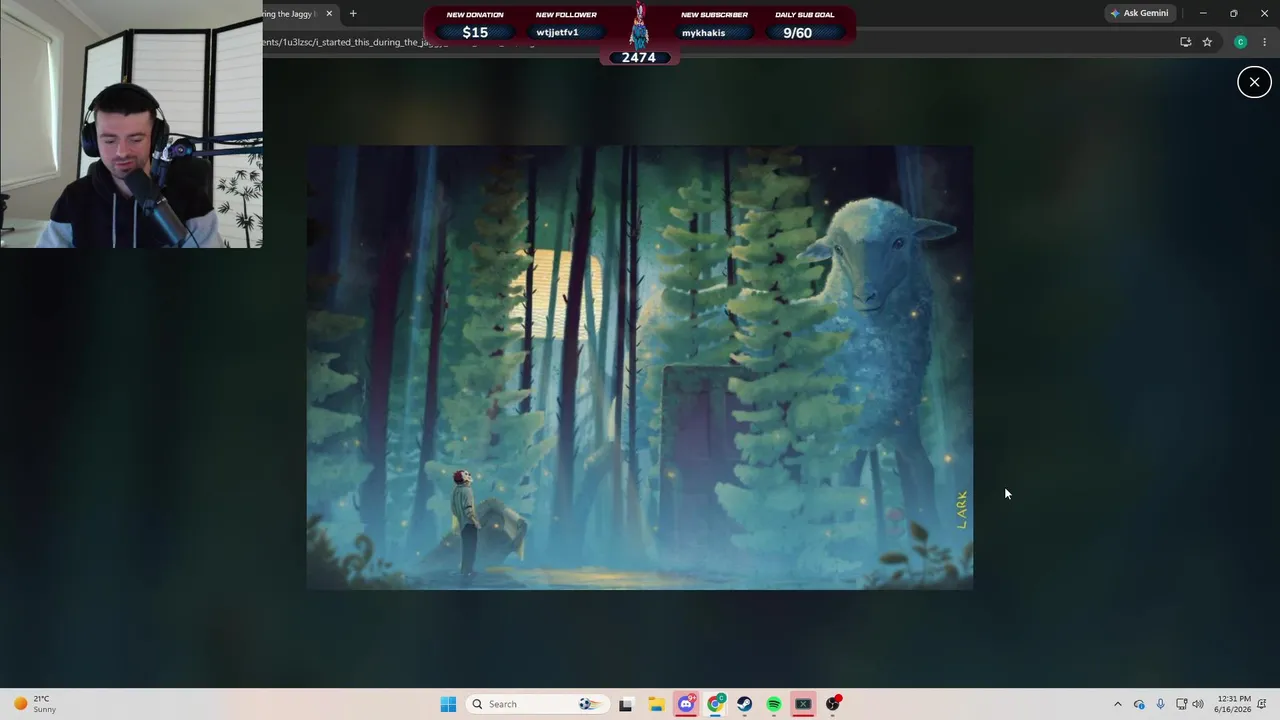
Task: Open the Windows Start menu
Action: [448, 704]
